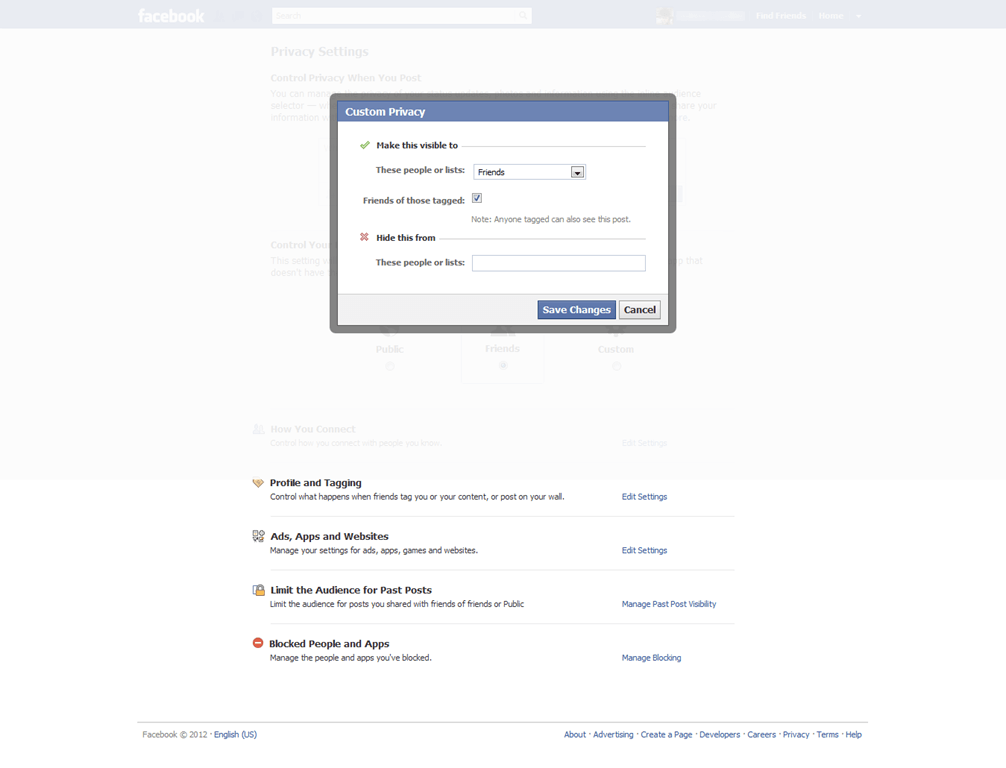Click the Ads, Apps and Websites icon

click(258, 536)
